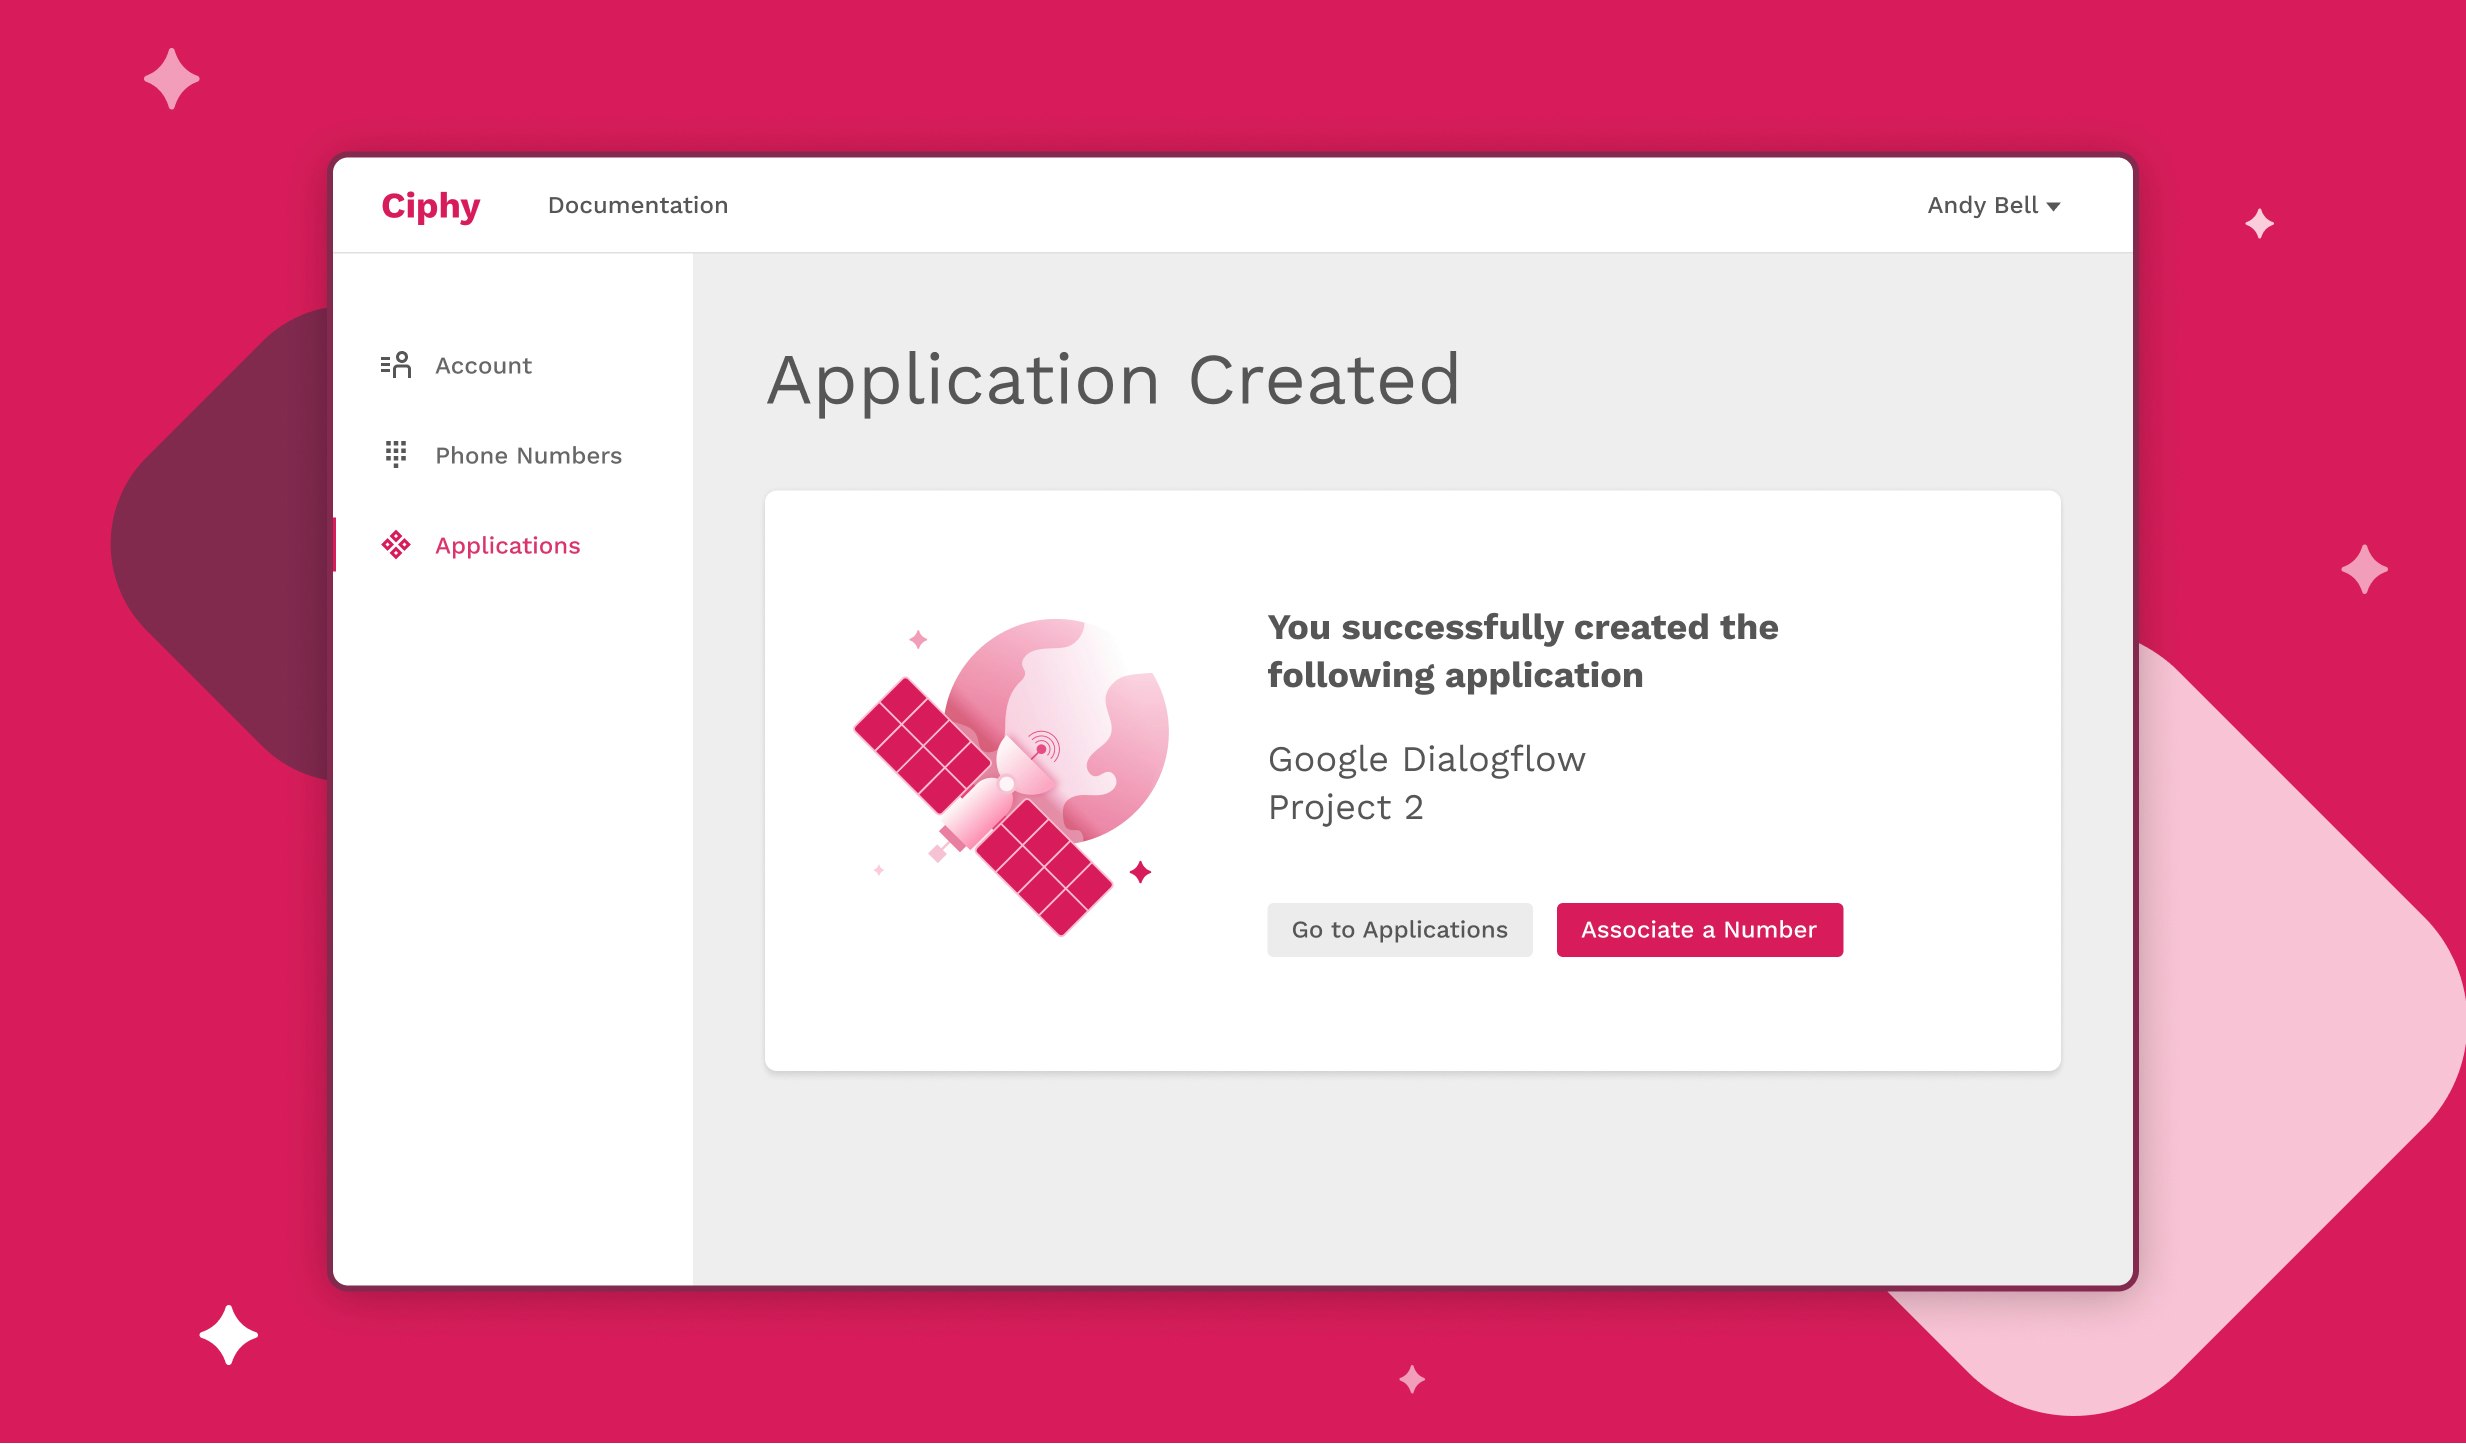2466x1444 pixels.
Task: Click the white sparkle star in the bottom-left background
Action: click(228, 1335)
